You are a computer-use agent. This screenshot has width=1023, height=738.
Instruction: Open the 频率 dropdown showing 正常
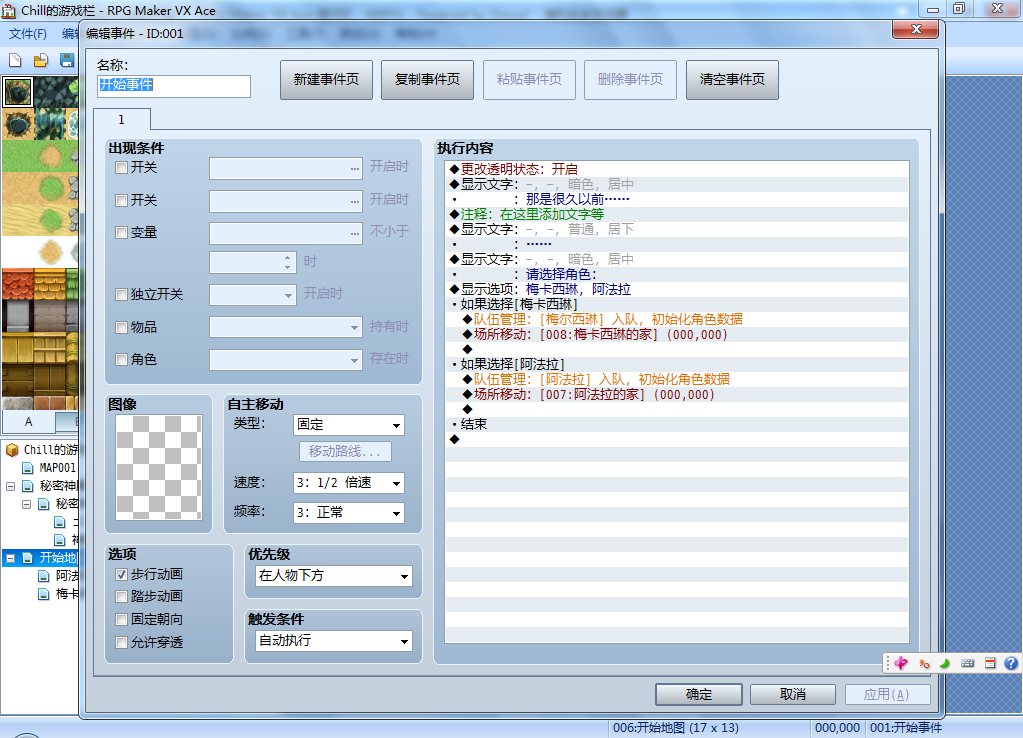[x=349, y=513]
